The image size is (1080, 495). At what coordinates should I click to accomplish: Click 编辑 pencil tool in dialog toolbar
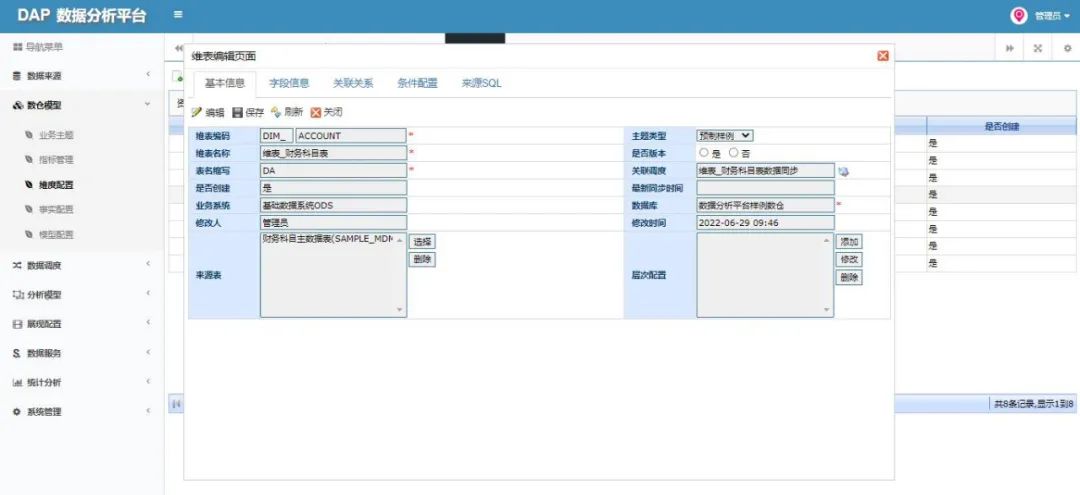(208, 112)
